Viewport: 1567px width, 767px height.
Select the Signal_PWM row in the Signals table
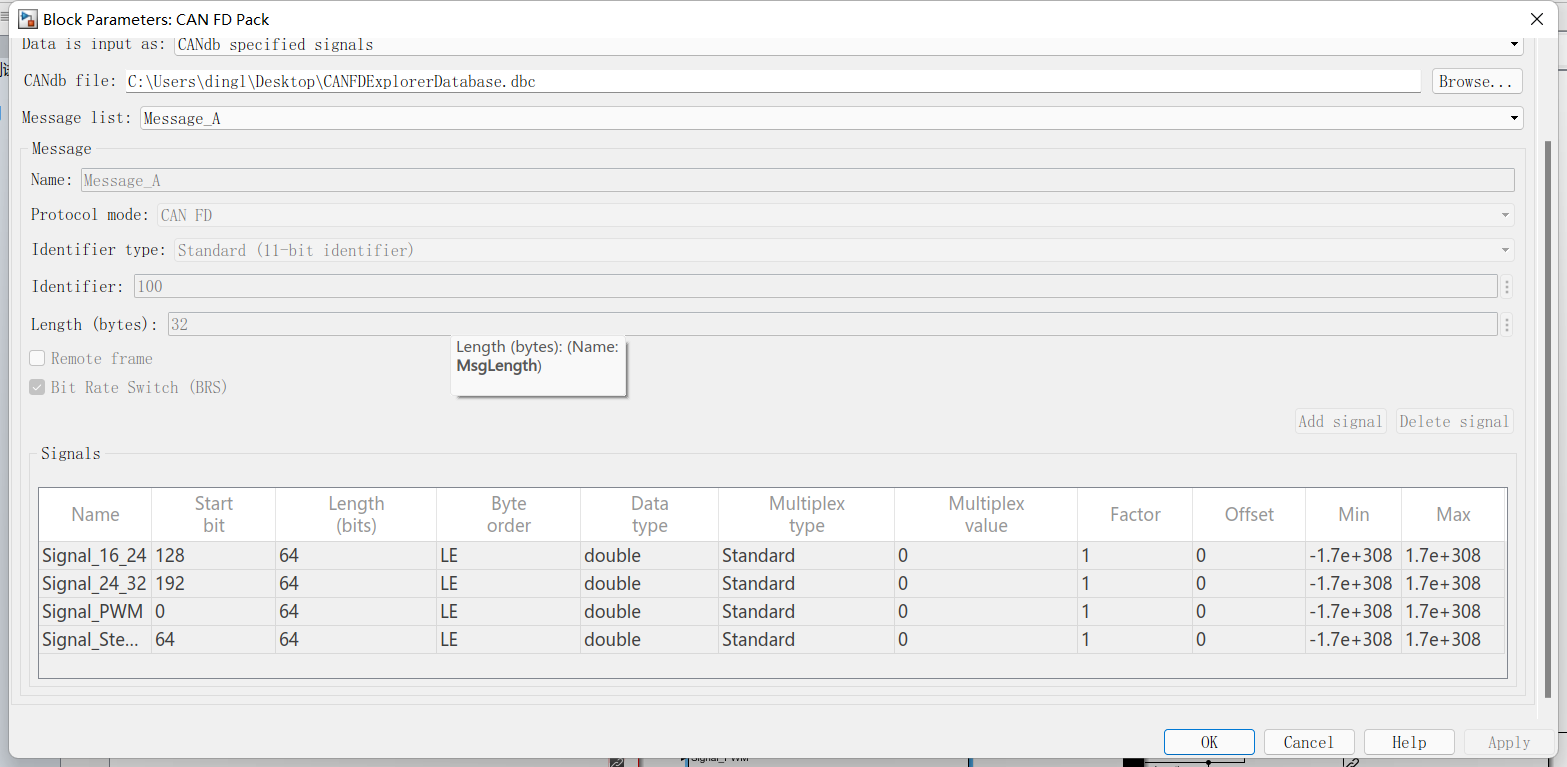point(92,611)
